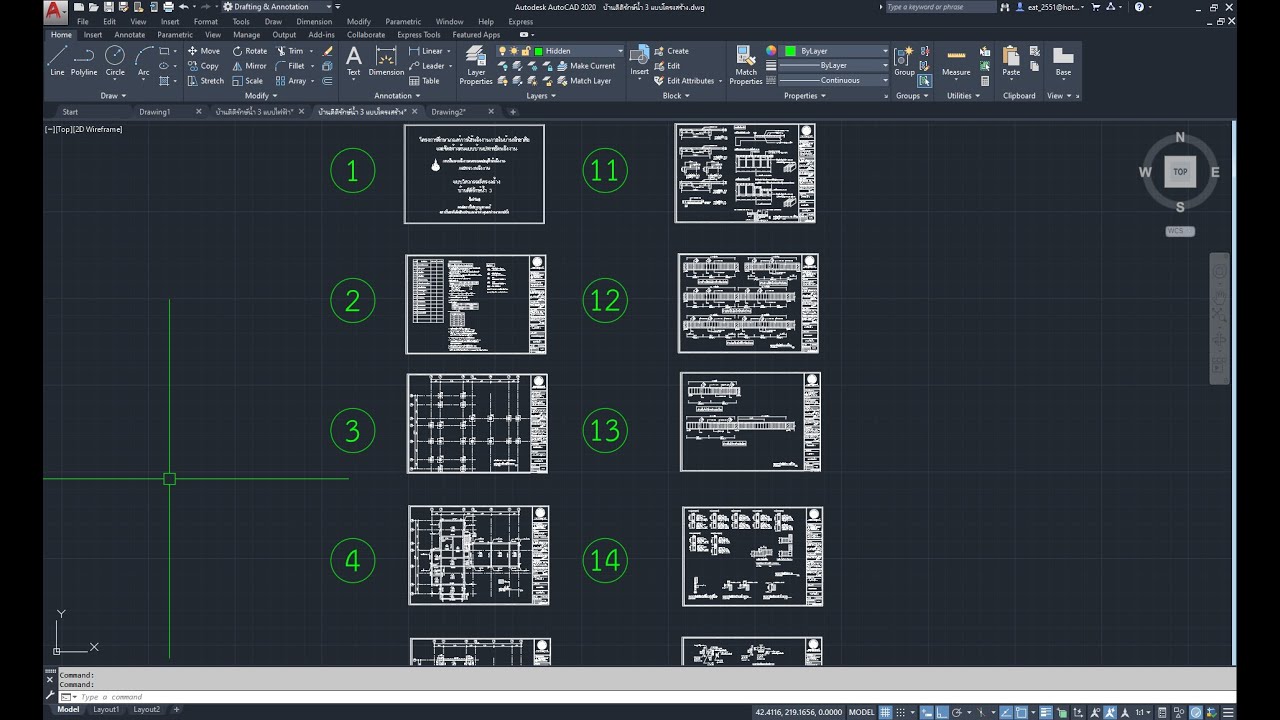Viewport: 1280px width, 720px height.
Task: Toggle MODEL space button in status bar
Action: tap(861, 712)
